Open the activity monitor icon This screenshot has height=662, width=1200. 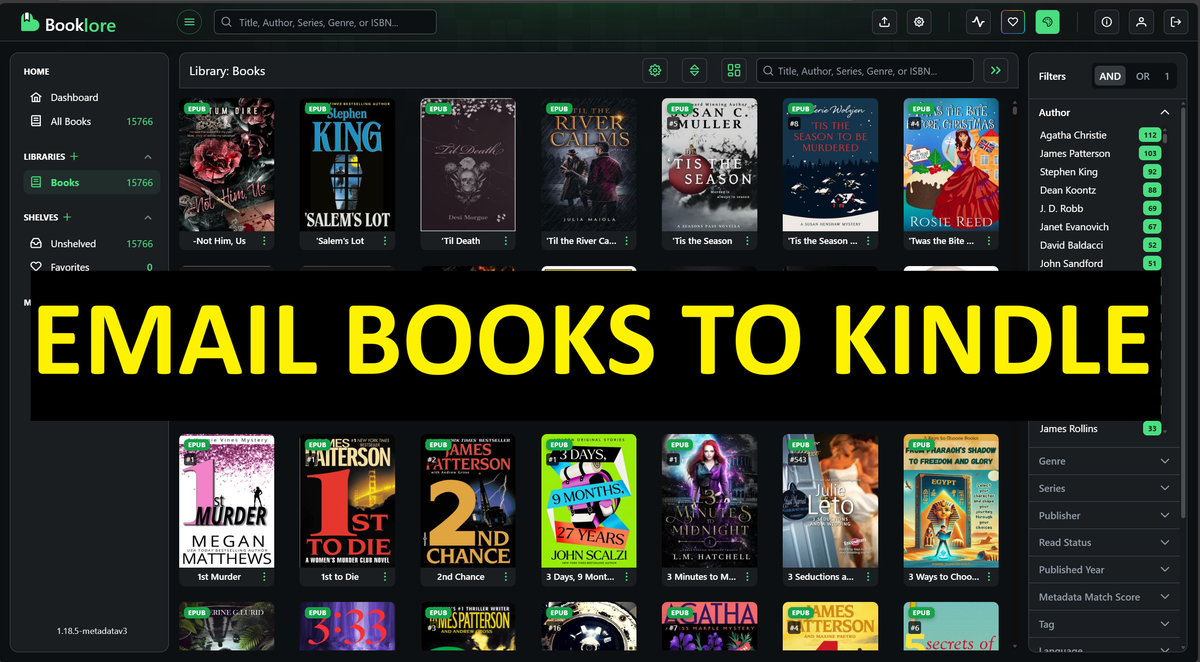978,21
